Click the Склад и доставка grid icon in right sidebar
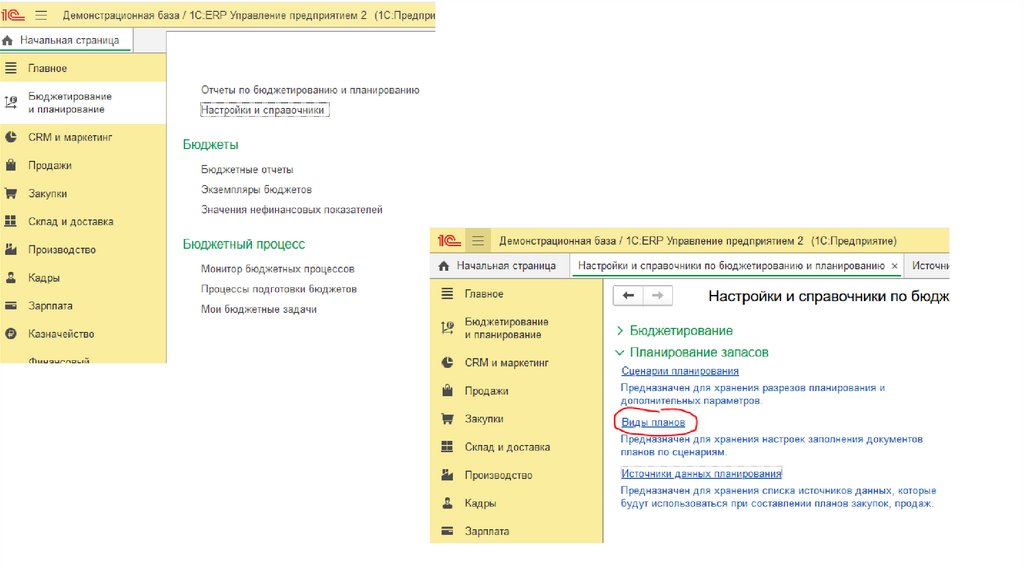This screenshot has width=1024, height=574. 447,447
